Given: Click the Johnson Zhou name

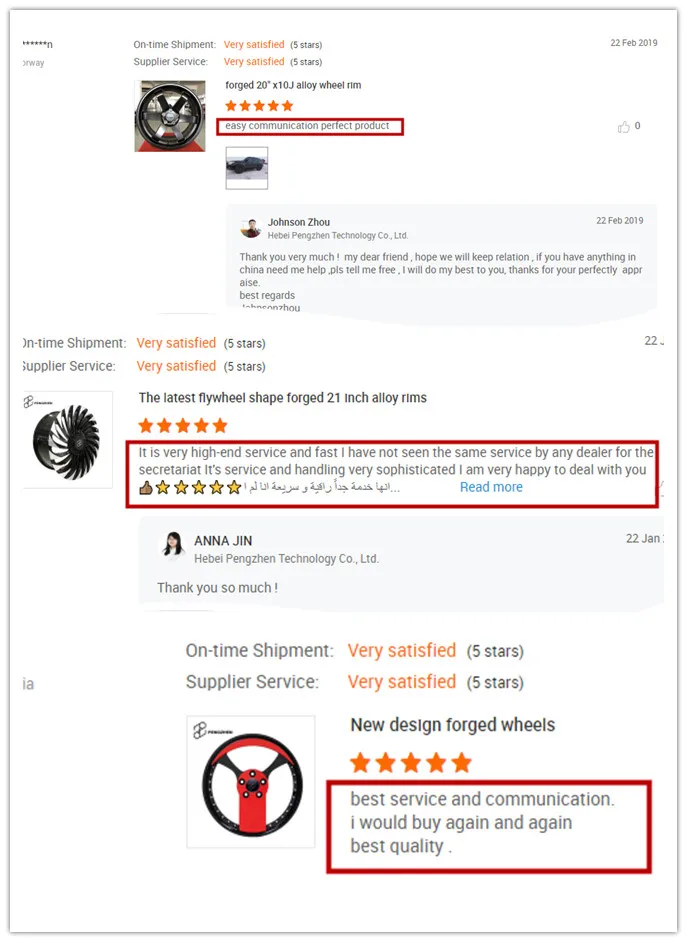Looking at the screenshot, I should pyautogui.click(x=298, y=222).
